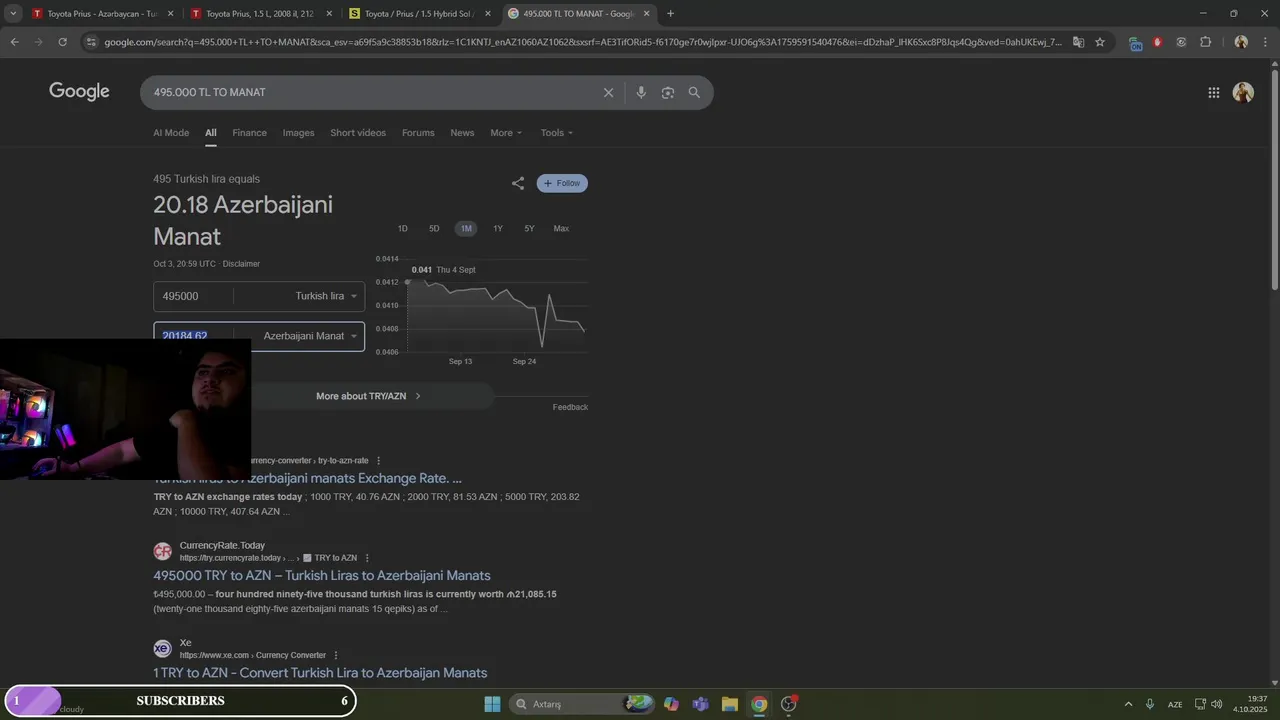Viewport: 1280px width, 720px height.
Task: Open the Disclaimer link
Action: point(241,264)
